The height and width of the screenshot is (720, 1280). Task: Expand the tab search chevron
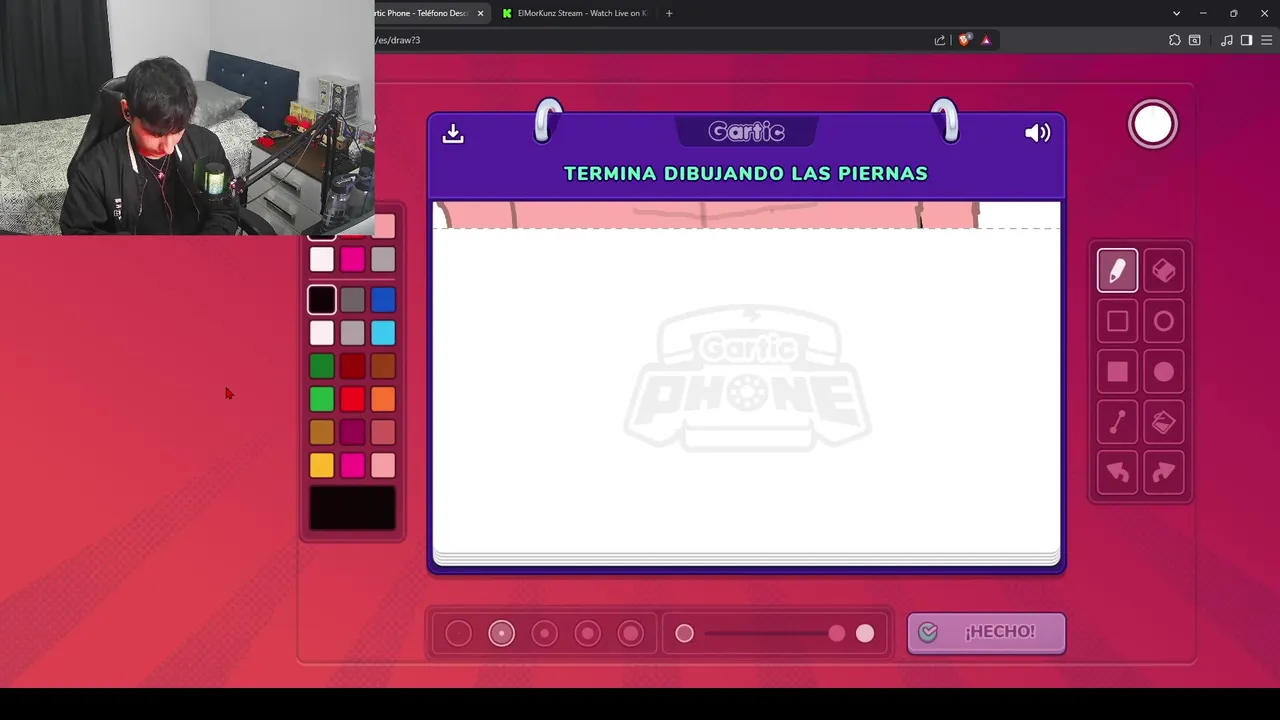click(1176, 13)
